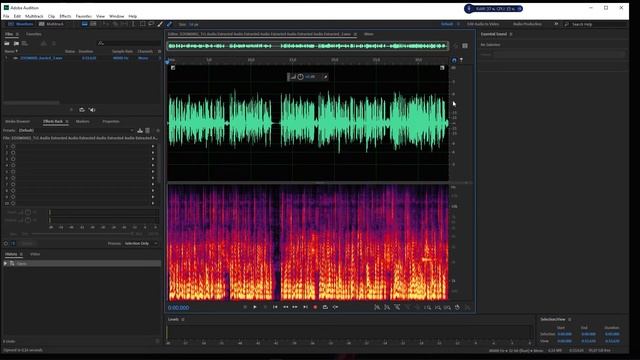Select the Paintbrush Selection tool
This screenshot has height=360, width=640.
(x=160, y=24)
